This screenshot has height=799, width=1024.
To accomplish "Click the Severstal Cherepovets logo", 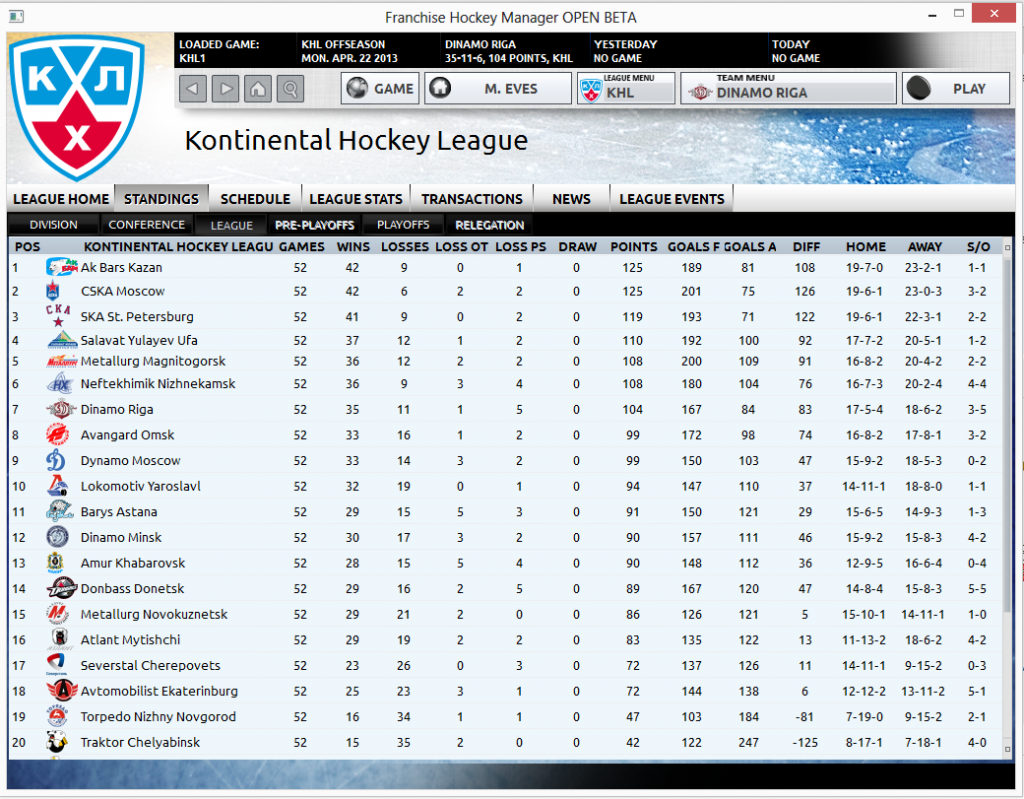I will point(56,664).
